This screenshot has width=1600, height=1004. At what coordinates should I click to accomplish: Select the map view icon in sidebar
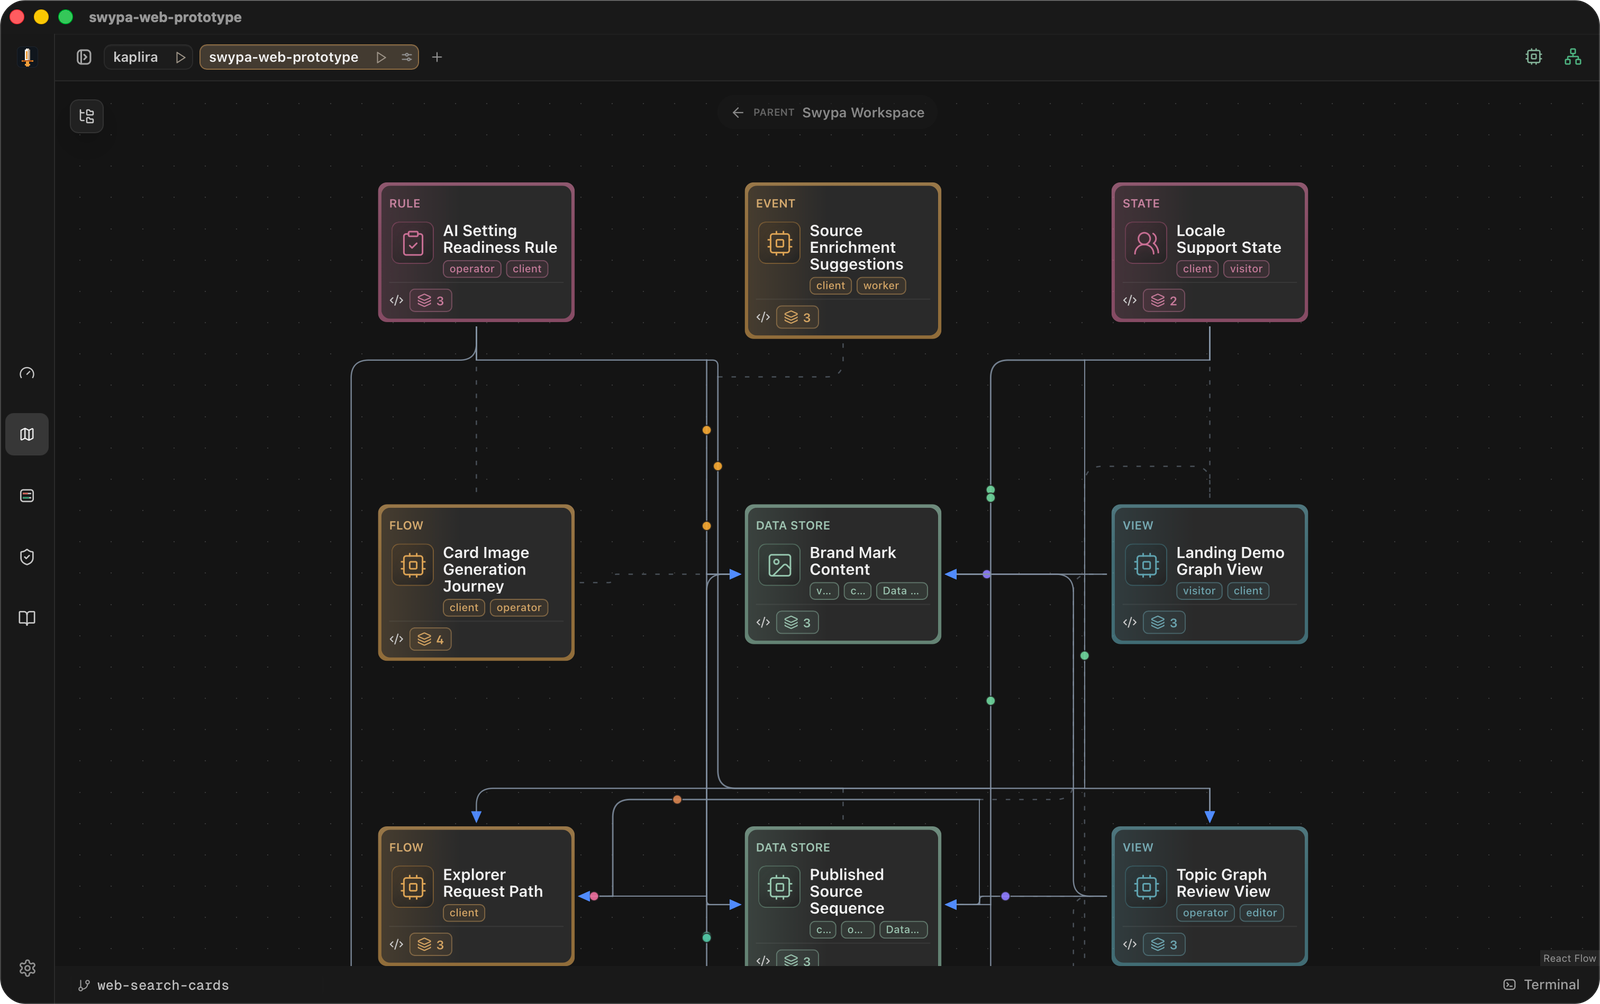[x=27, y=435]
